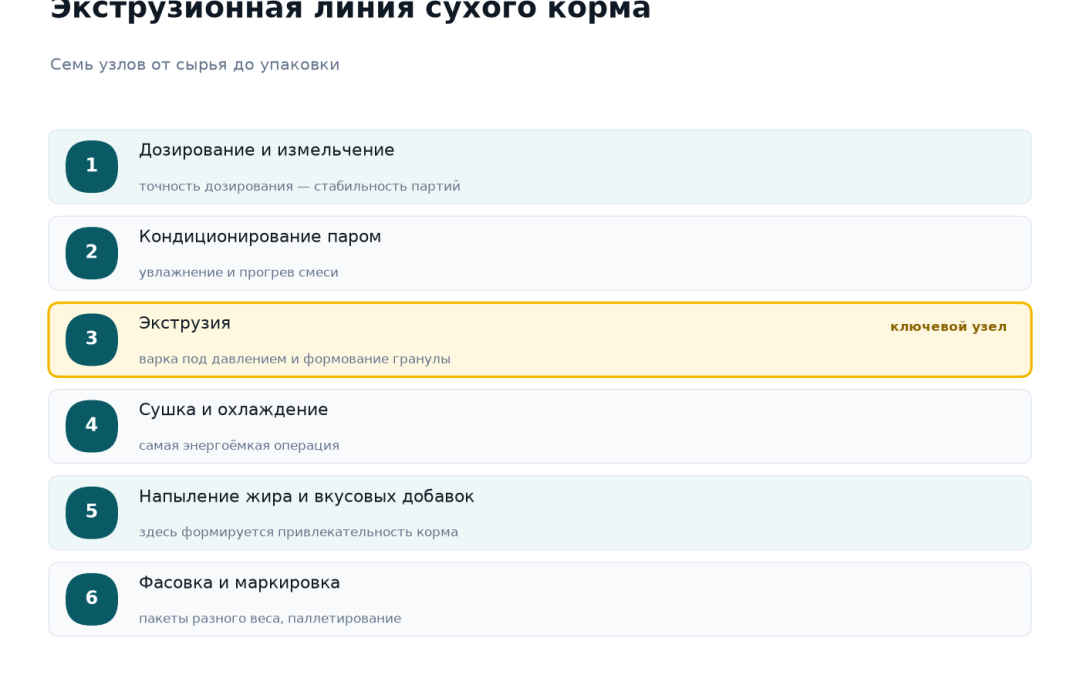The width and height of the screenshot is (1080, 675).
Task: Click the step 5 number badge
Action: 92,512
